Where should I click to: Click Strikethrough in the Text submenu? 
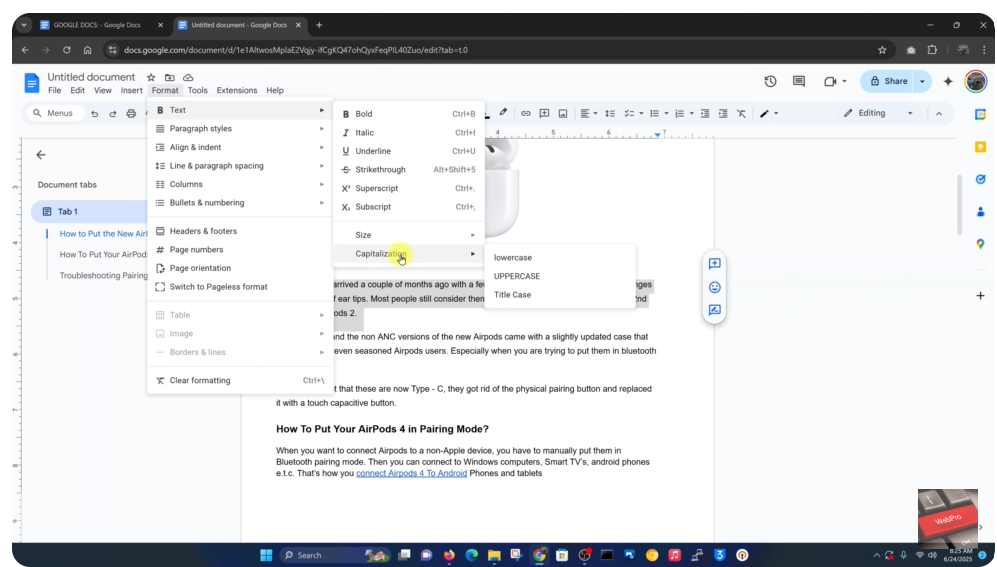(408, 169)
